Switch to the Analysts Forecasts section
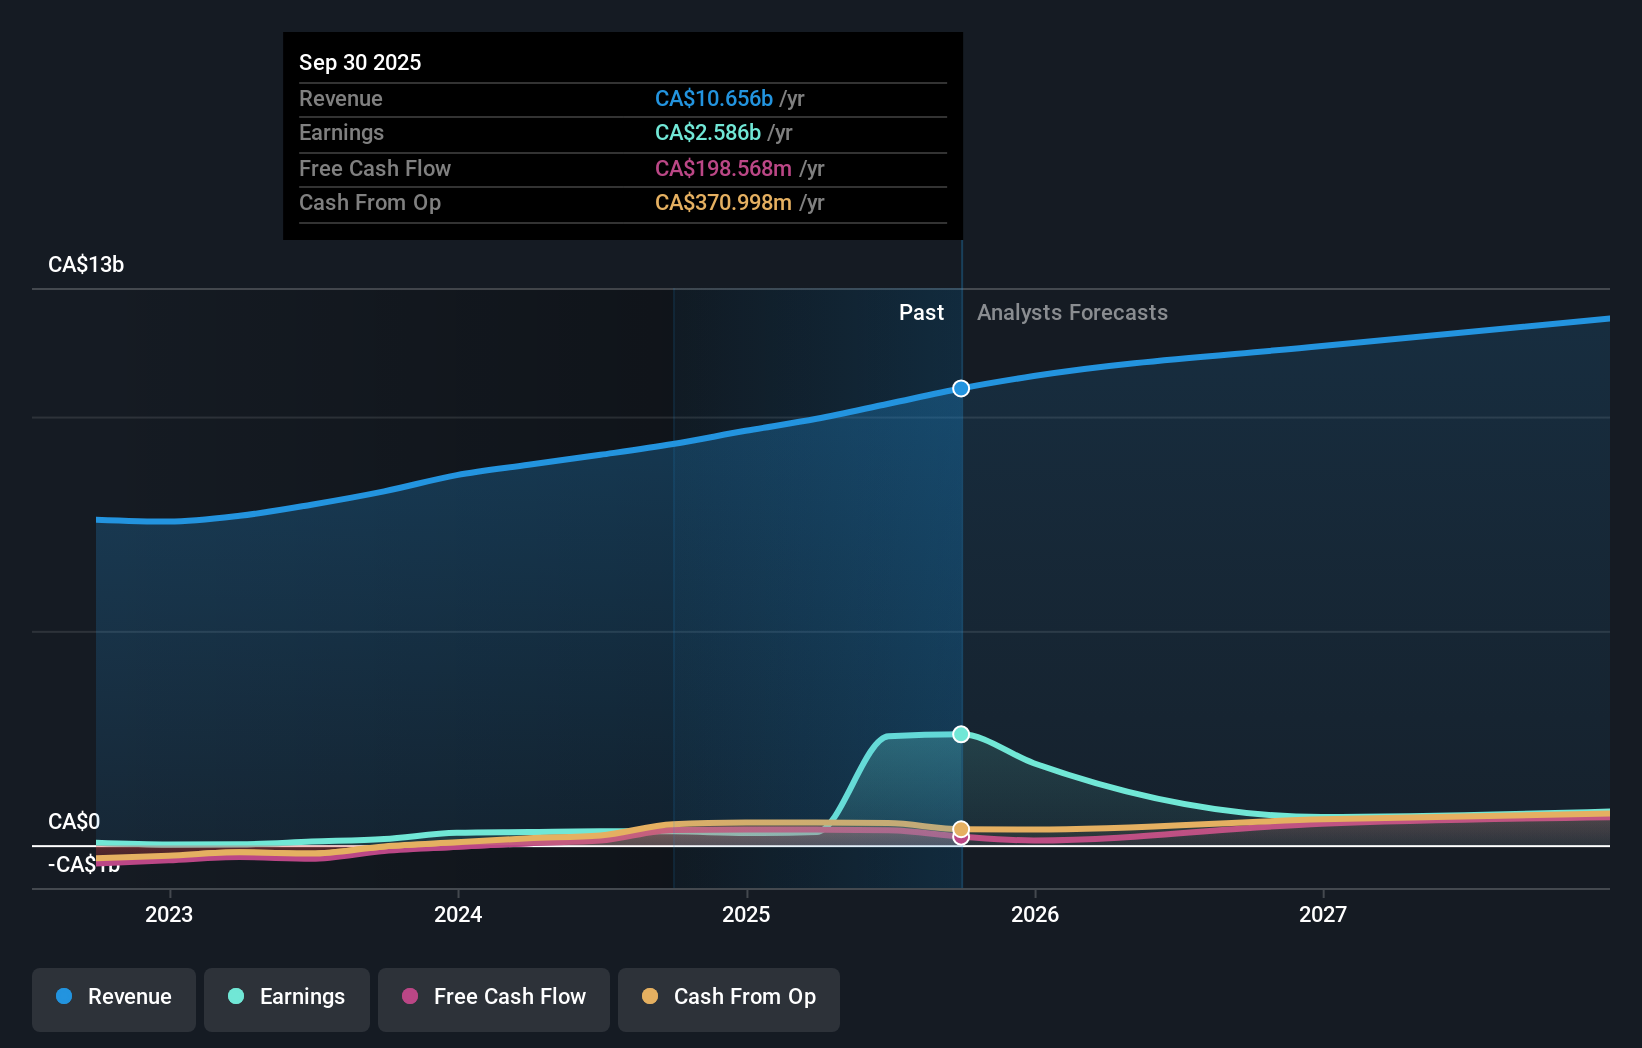This screenshot has width=1642, height=1048. [x=1072, y=312]
